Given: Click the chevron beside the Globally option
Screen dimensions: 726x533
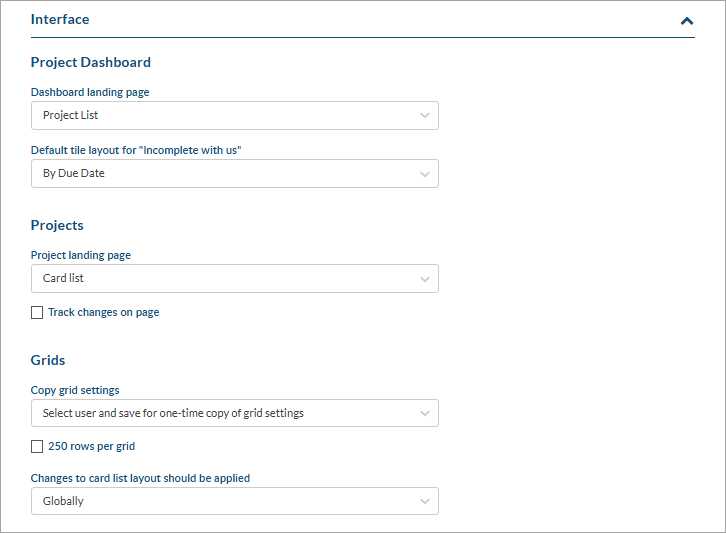Looking at the screenshot, I should point(425,501).
